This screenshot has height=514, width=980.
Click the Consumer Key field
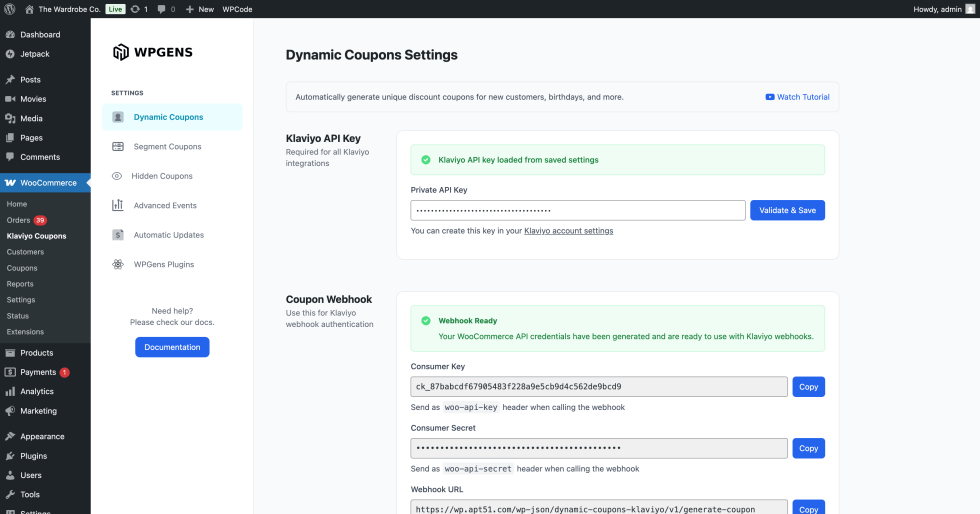click(x=599, y=386)
